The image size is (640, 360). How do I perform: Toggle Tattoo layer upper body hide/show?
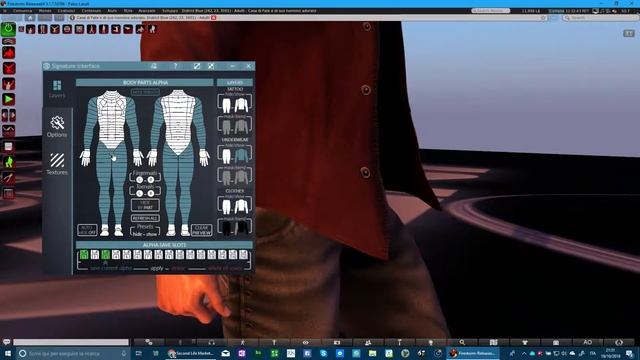coord(241,105)
